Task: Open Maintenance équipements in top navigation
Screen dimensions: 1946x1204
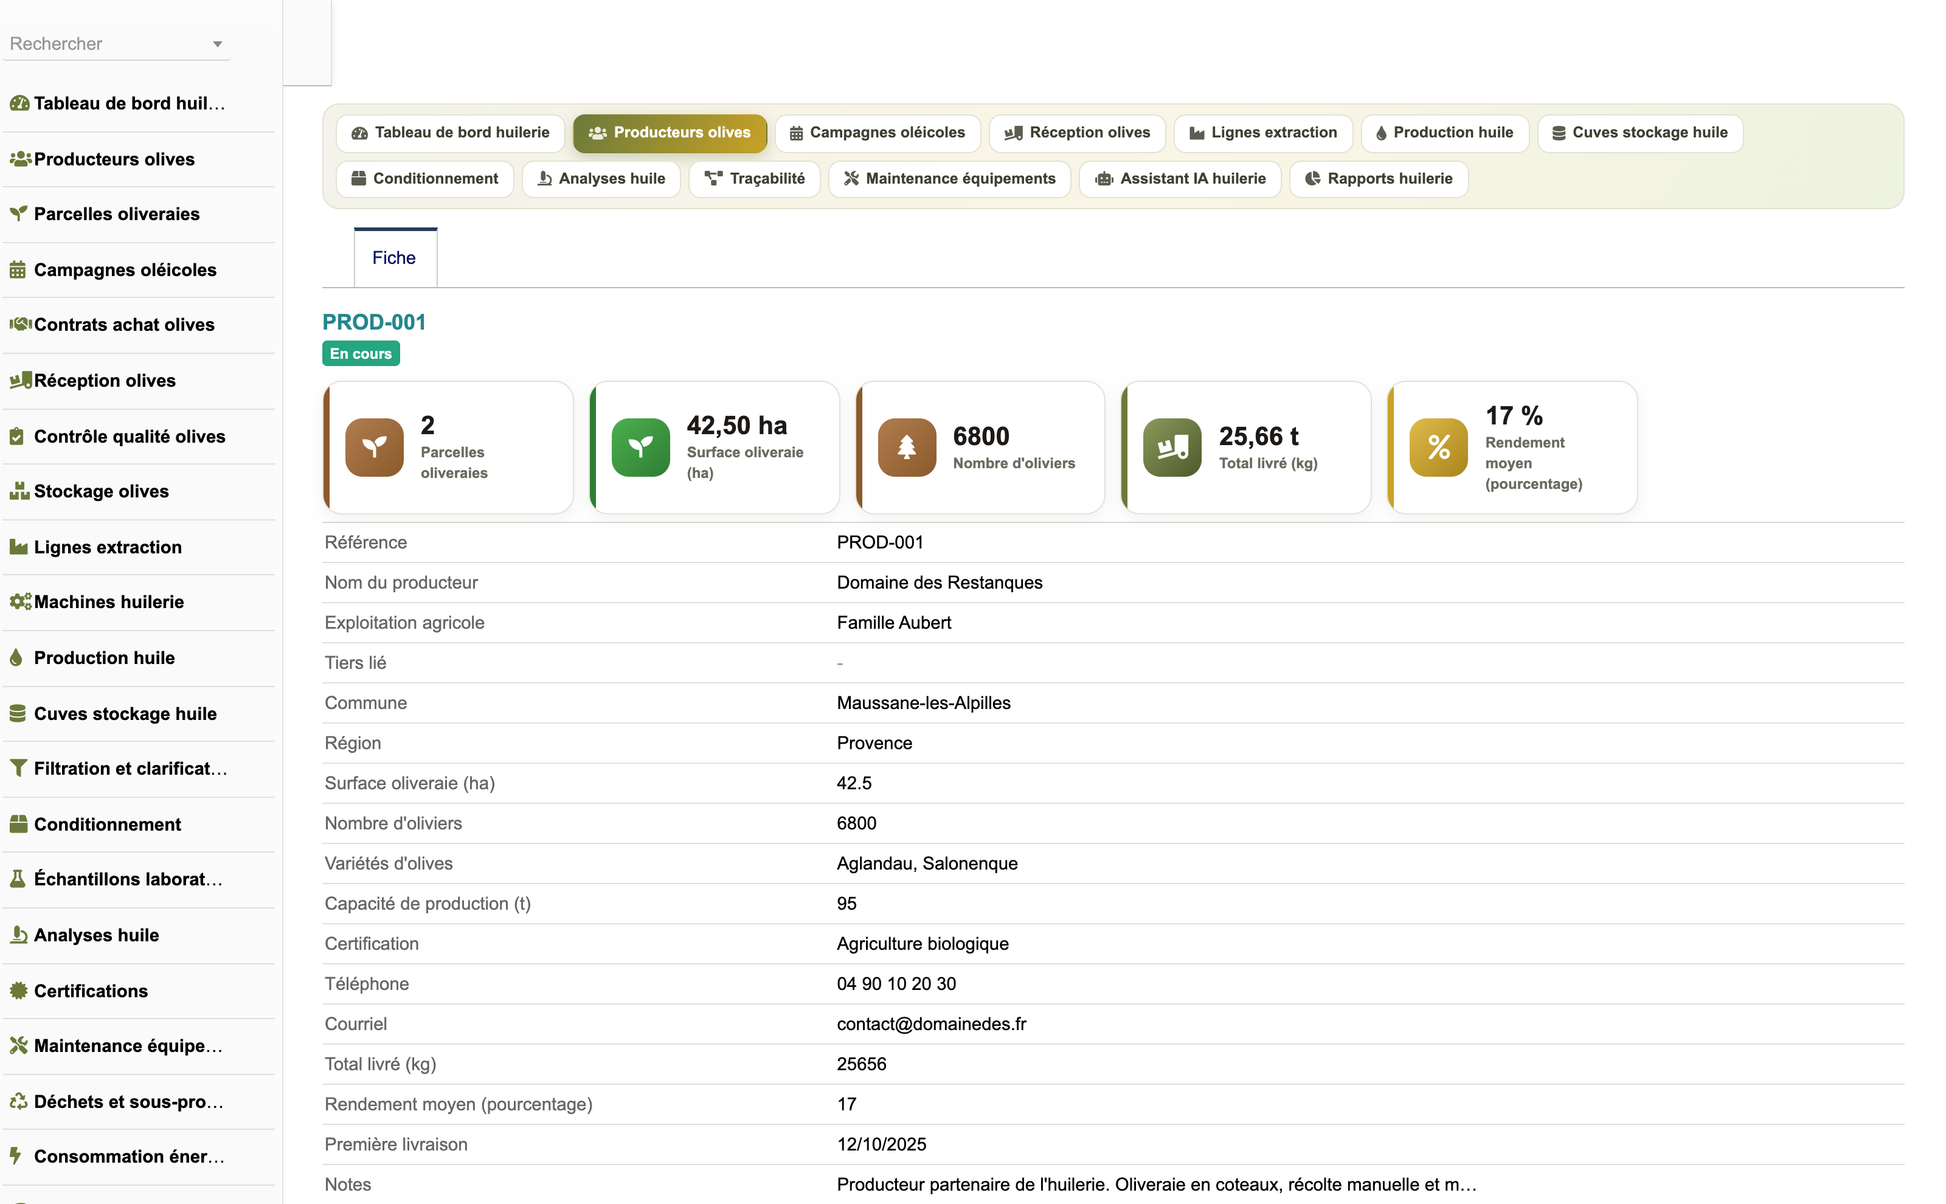Action: point(950,179)
